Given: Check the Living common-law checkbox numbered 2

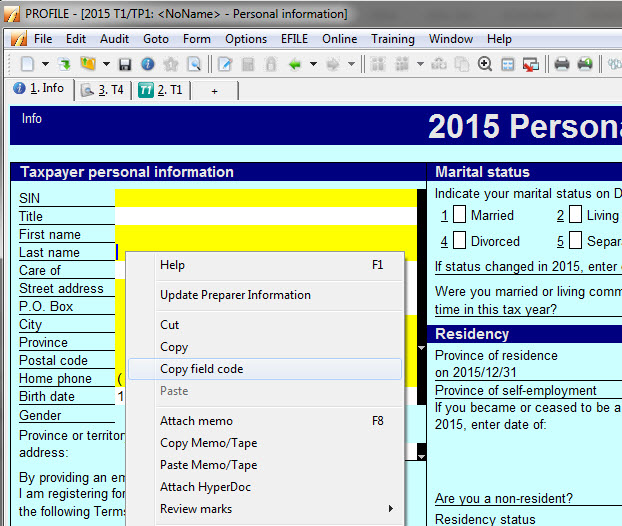Looking at the screenshot, I should coord(575,215).
